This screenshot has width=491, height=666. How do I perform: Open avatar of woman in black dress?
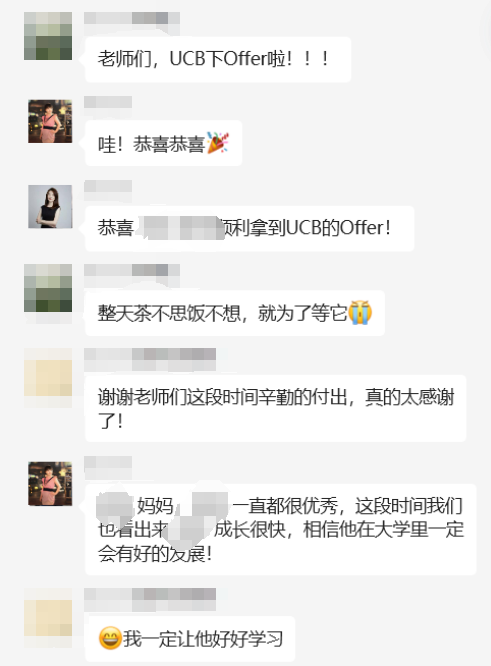50,207
